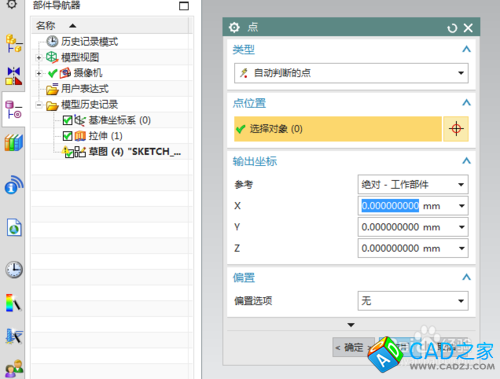Viewport: 500px width, 379px height.
Task: Click the Cameras icon in tree
Action: click(x=65, y=73)
